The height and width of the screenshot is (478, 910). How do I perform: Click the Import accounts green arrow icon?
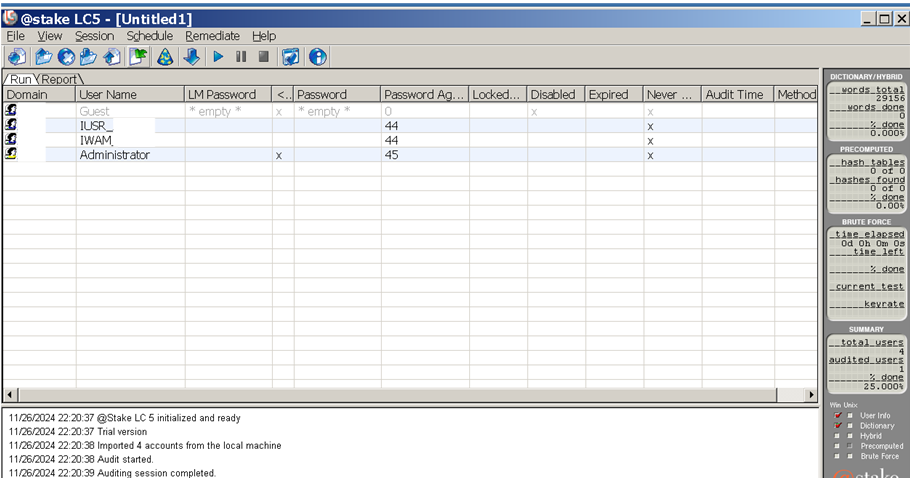tap(139, 57)
